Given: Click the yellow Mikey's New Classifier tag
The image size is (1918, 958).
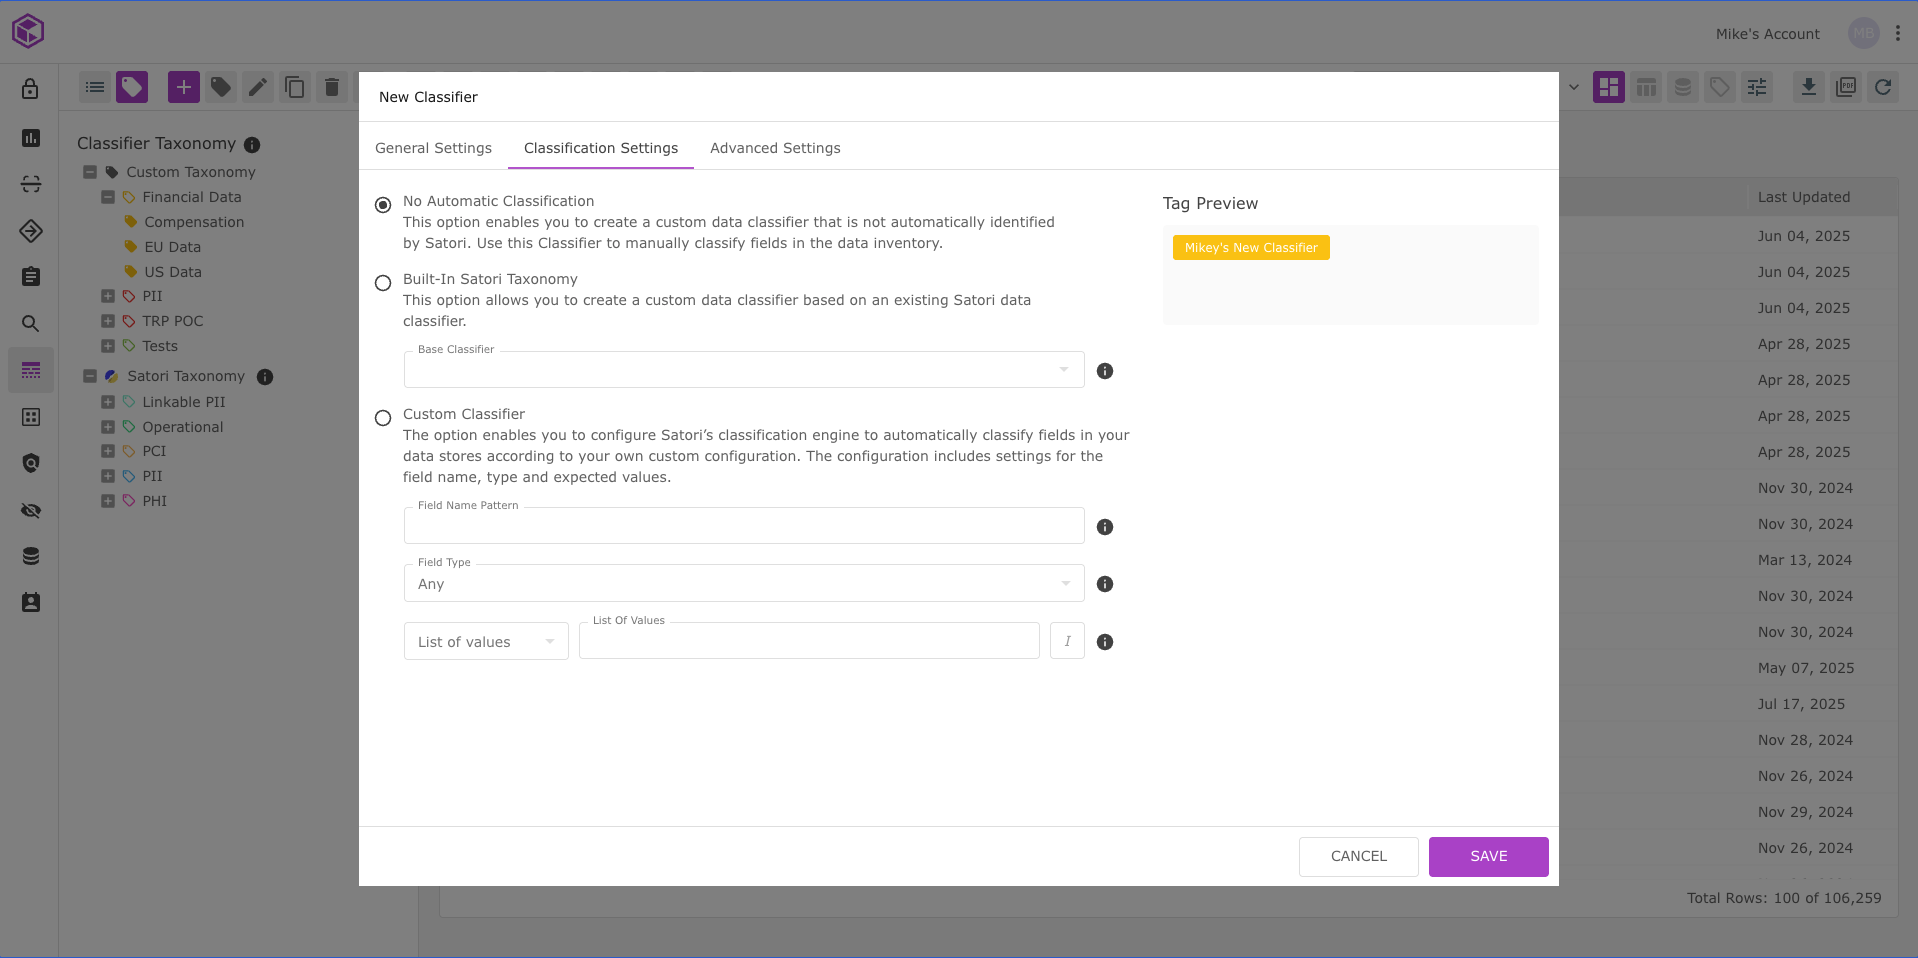Looking at the screenshot, I should tap(1250, 248).
